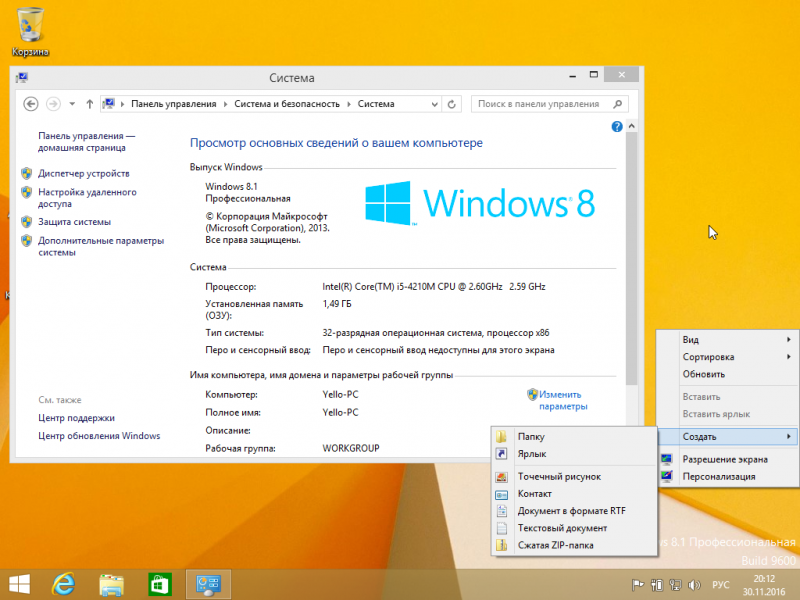The width and height of the screenshot is (800, 600).
Task: Open Windows Store from taskbar
Action: 160,585
